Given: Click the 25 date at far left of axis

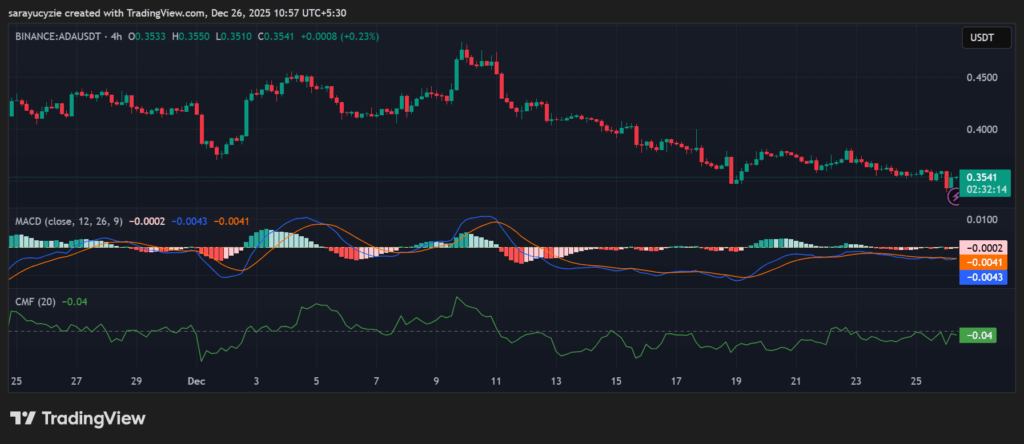Looking at the screenshot, I should pyautogui.click(x=16, y=382).
